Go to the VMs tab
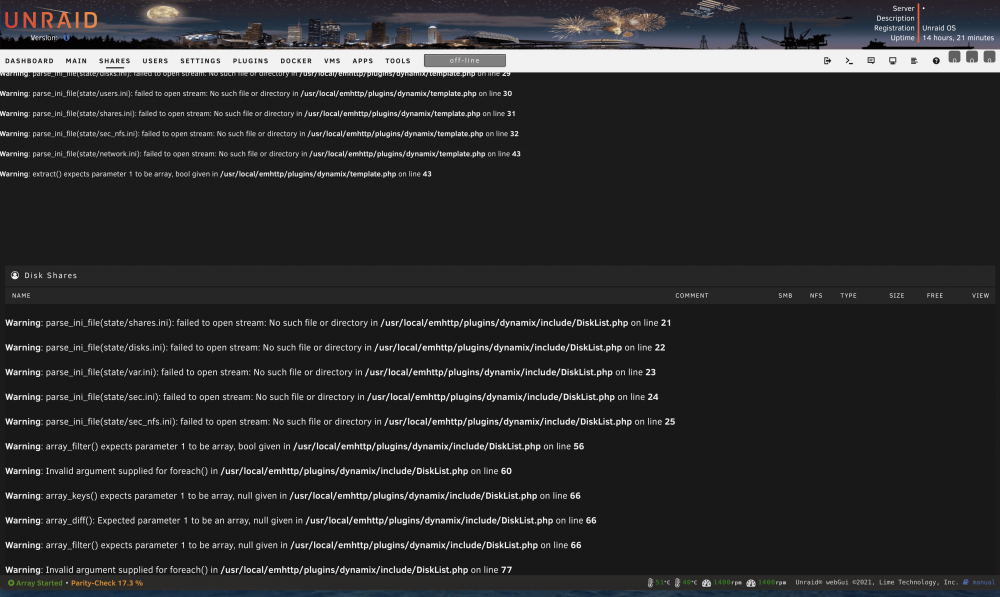Viewport: 1000px width, 597px height. point(332,61)
